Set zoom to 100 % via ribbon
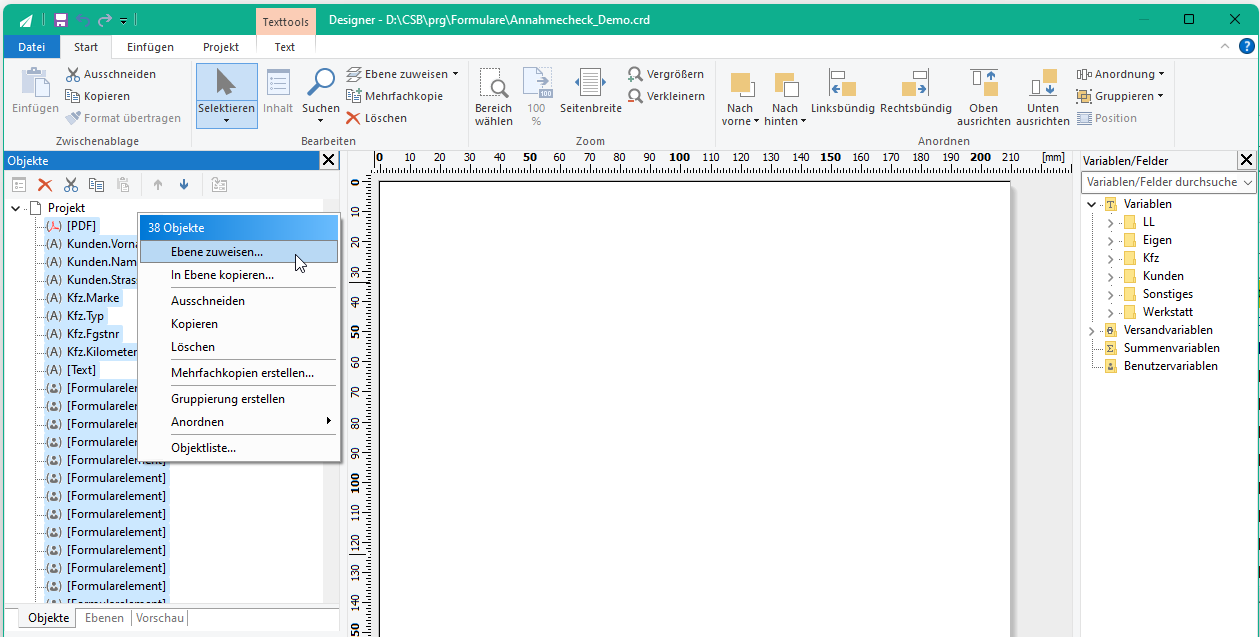1260x637 pixels. 536,97
